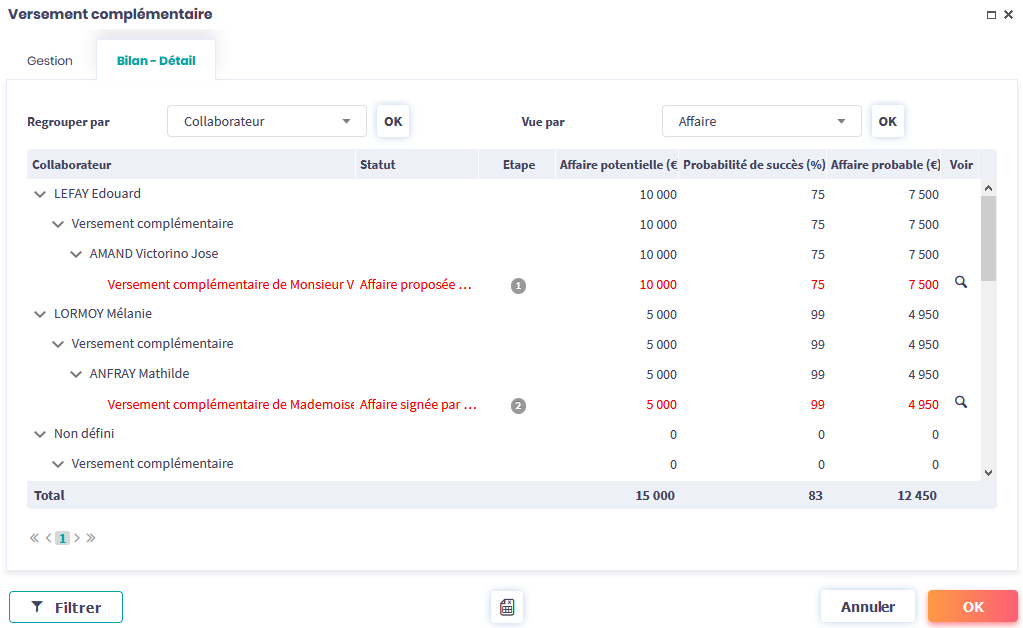Viewport: 1023px width, 628px height.
Task: Open the calculator export icon at bottom
Action: [507, 607]
